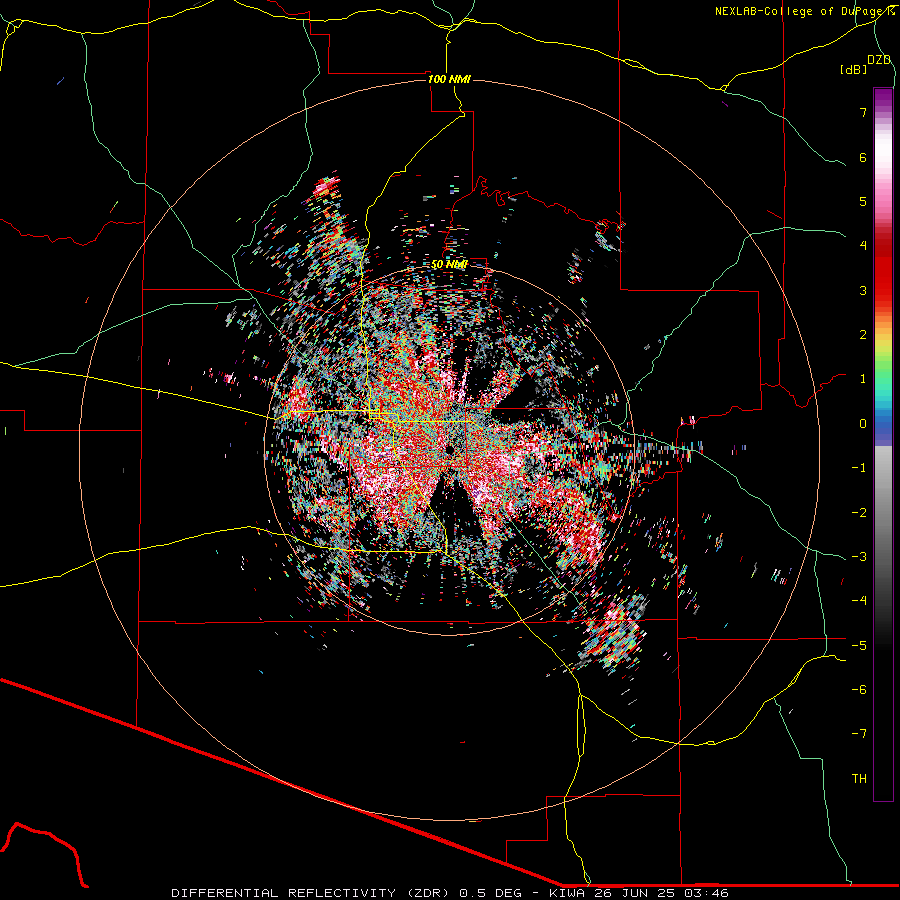The height and width of the screenshot is (900, 900).
Task: Click the "-6" tick label on color scale
Action: (x=859, y=690)
